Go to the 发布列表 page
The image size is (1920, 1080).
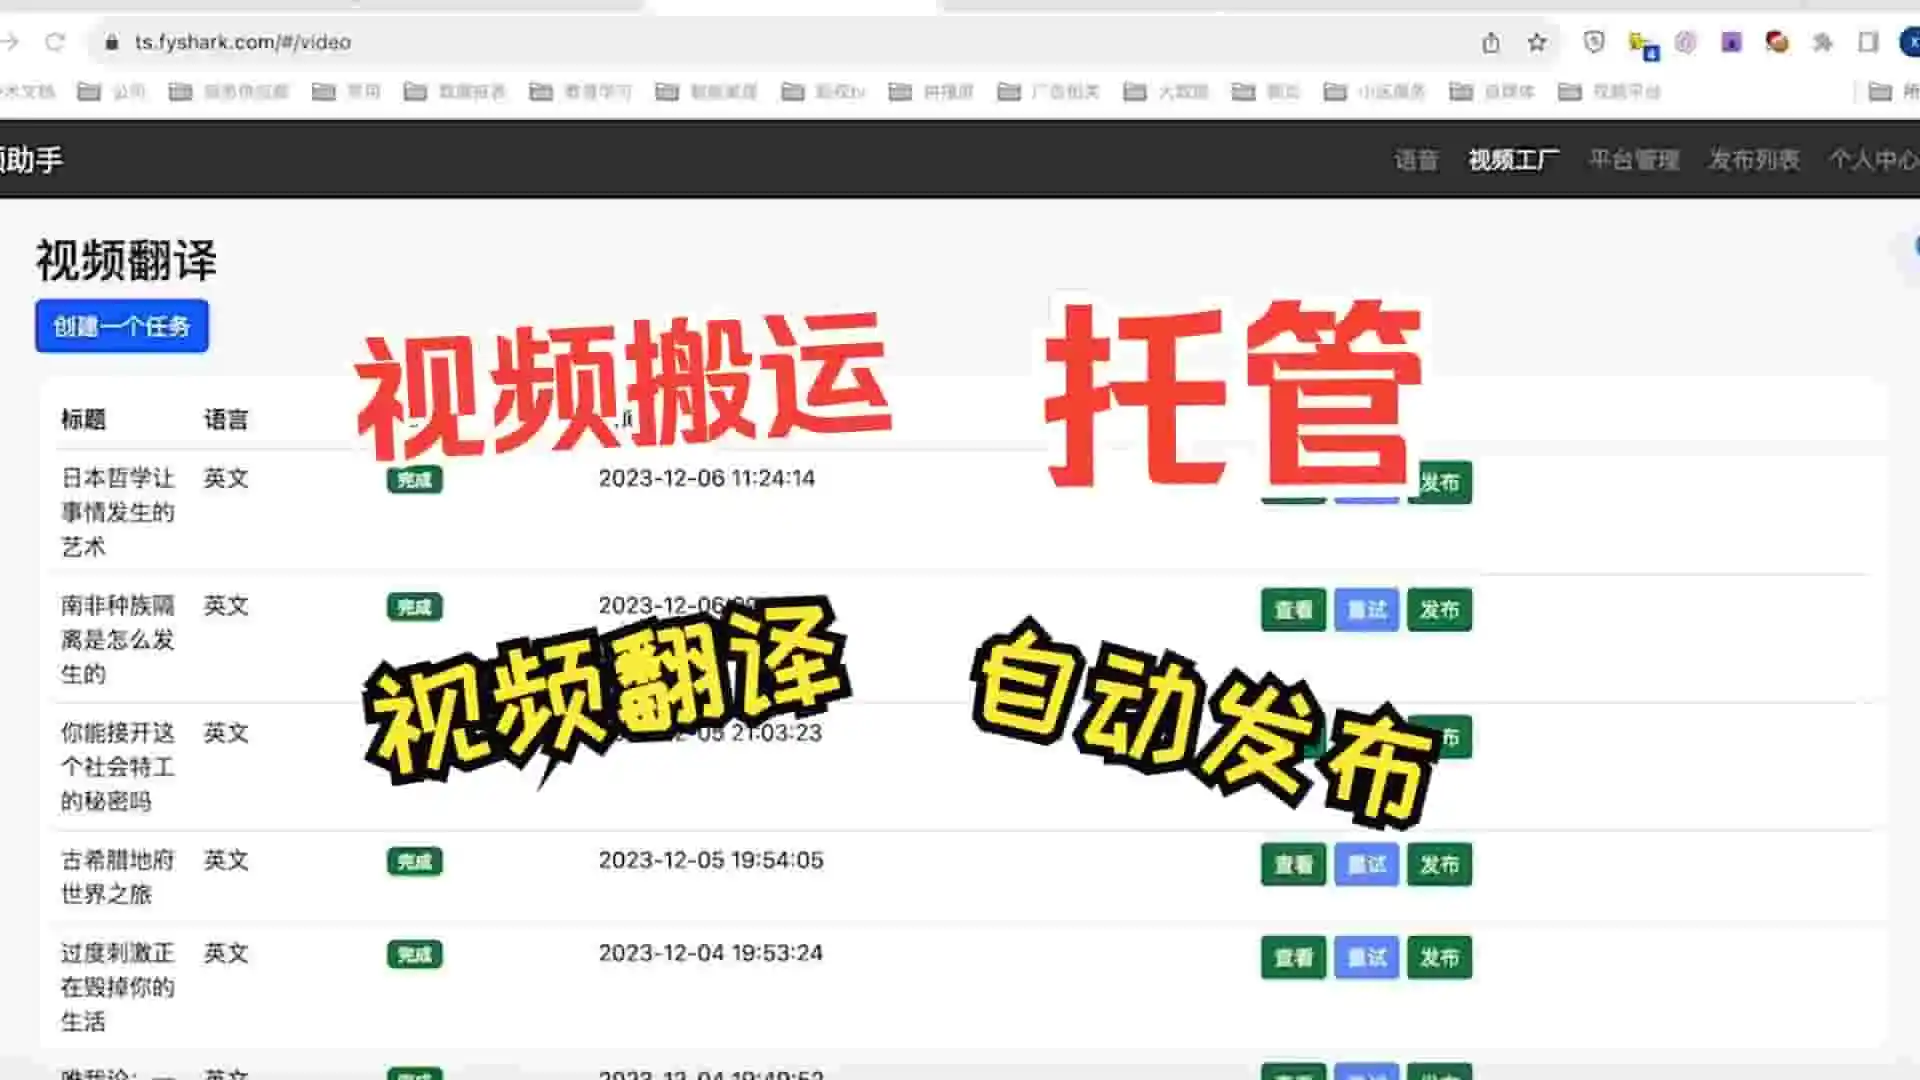[1754, 160]
